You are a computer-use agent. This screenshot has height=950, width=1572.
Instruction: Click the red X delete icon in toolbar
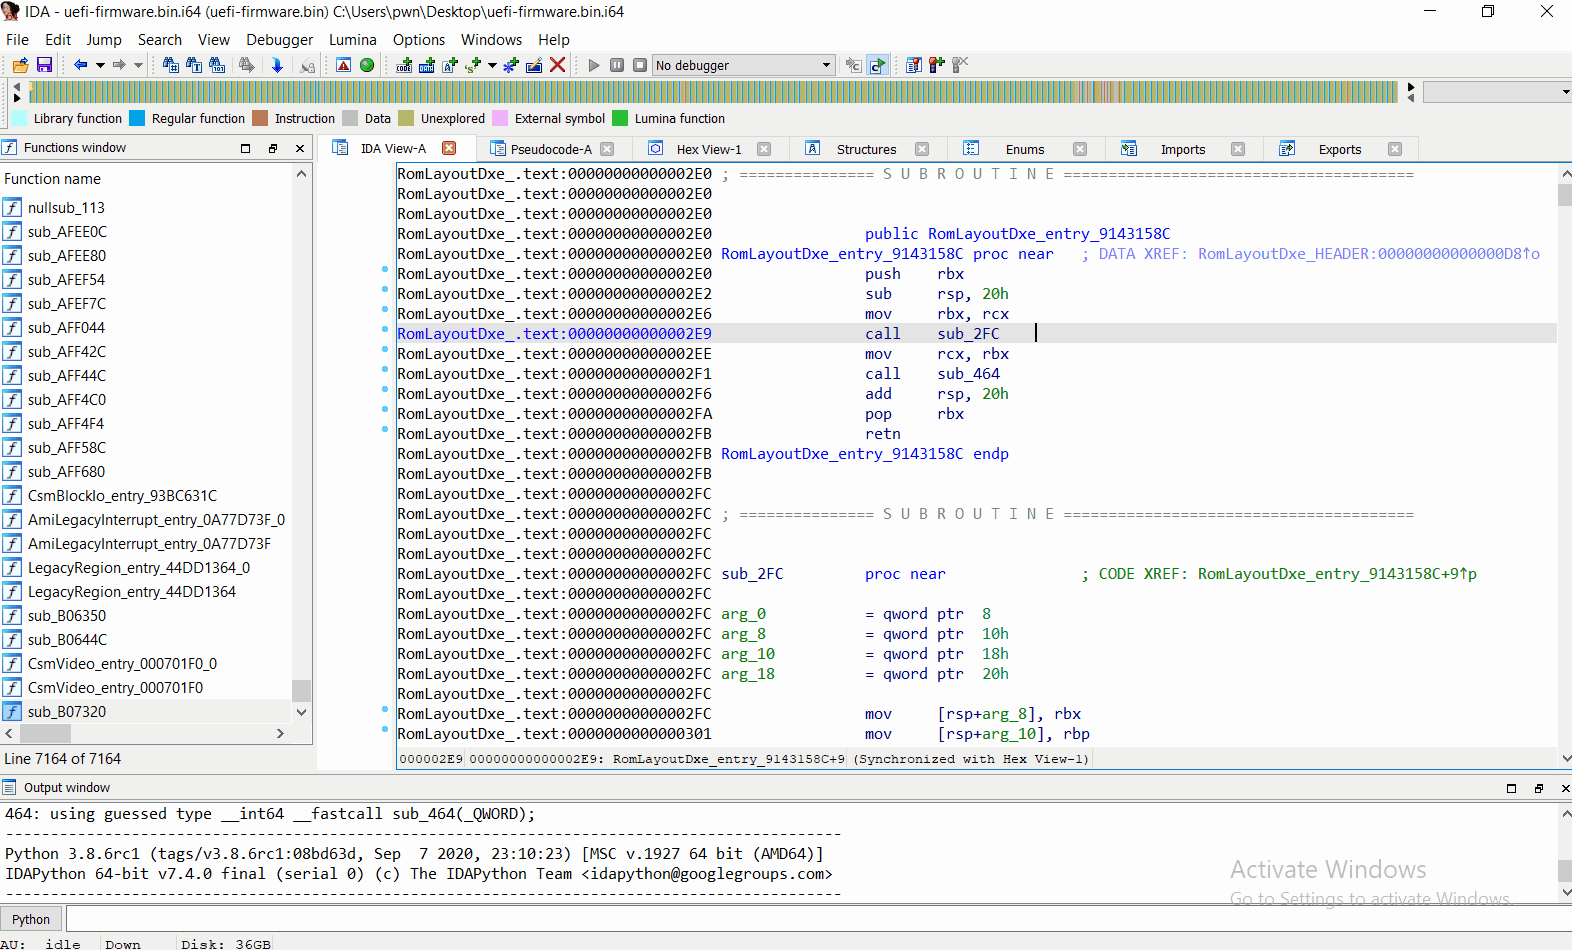558,65
